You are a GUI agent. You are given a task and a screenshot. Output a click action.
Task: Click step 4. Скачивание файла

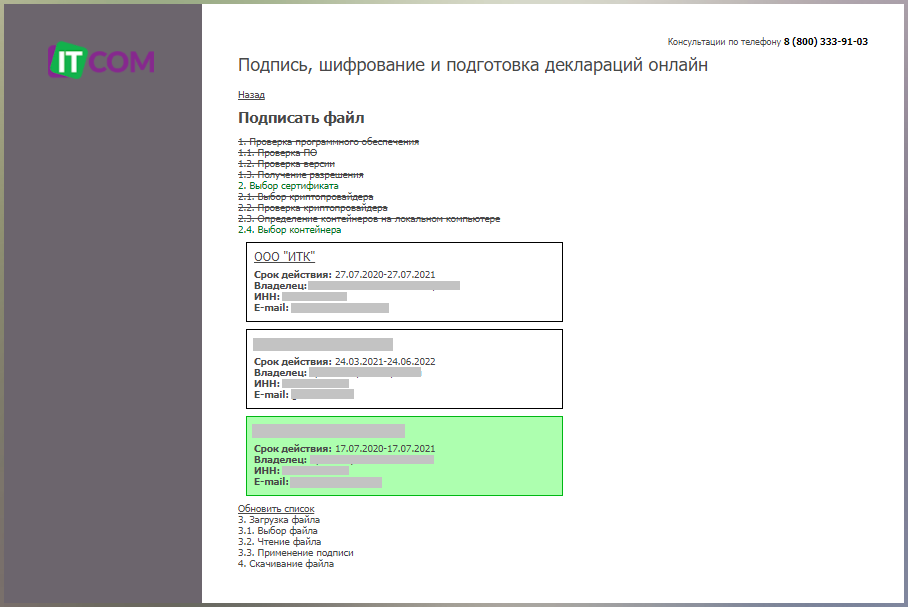click(x=286, y=564)
